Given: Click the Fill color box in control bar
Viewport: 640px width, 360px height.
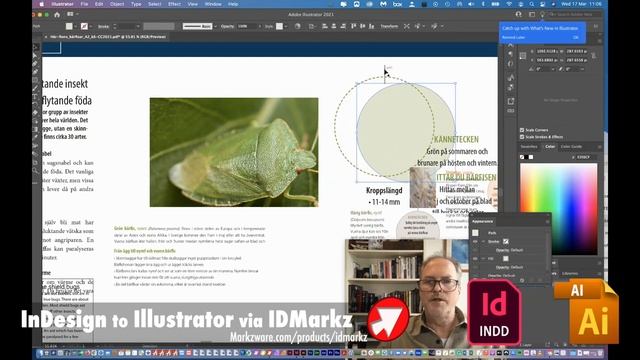Looking at the screenshot, I should tap(69, 26).
